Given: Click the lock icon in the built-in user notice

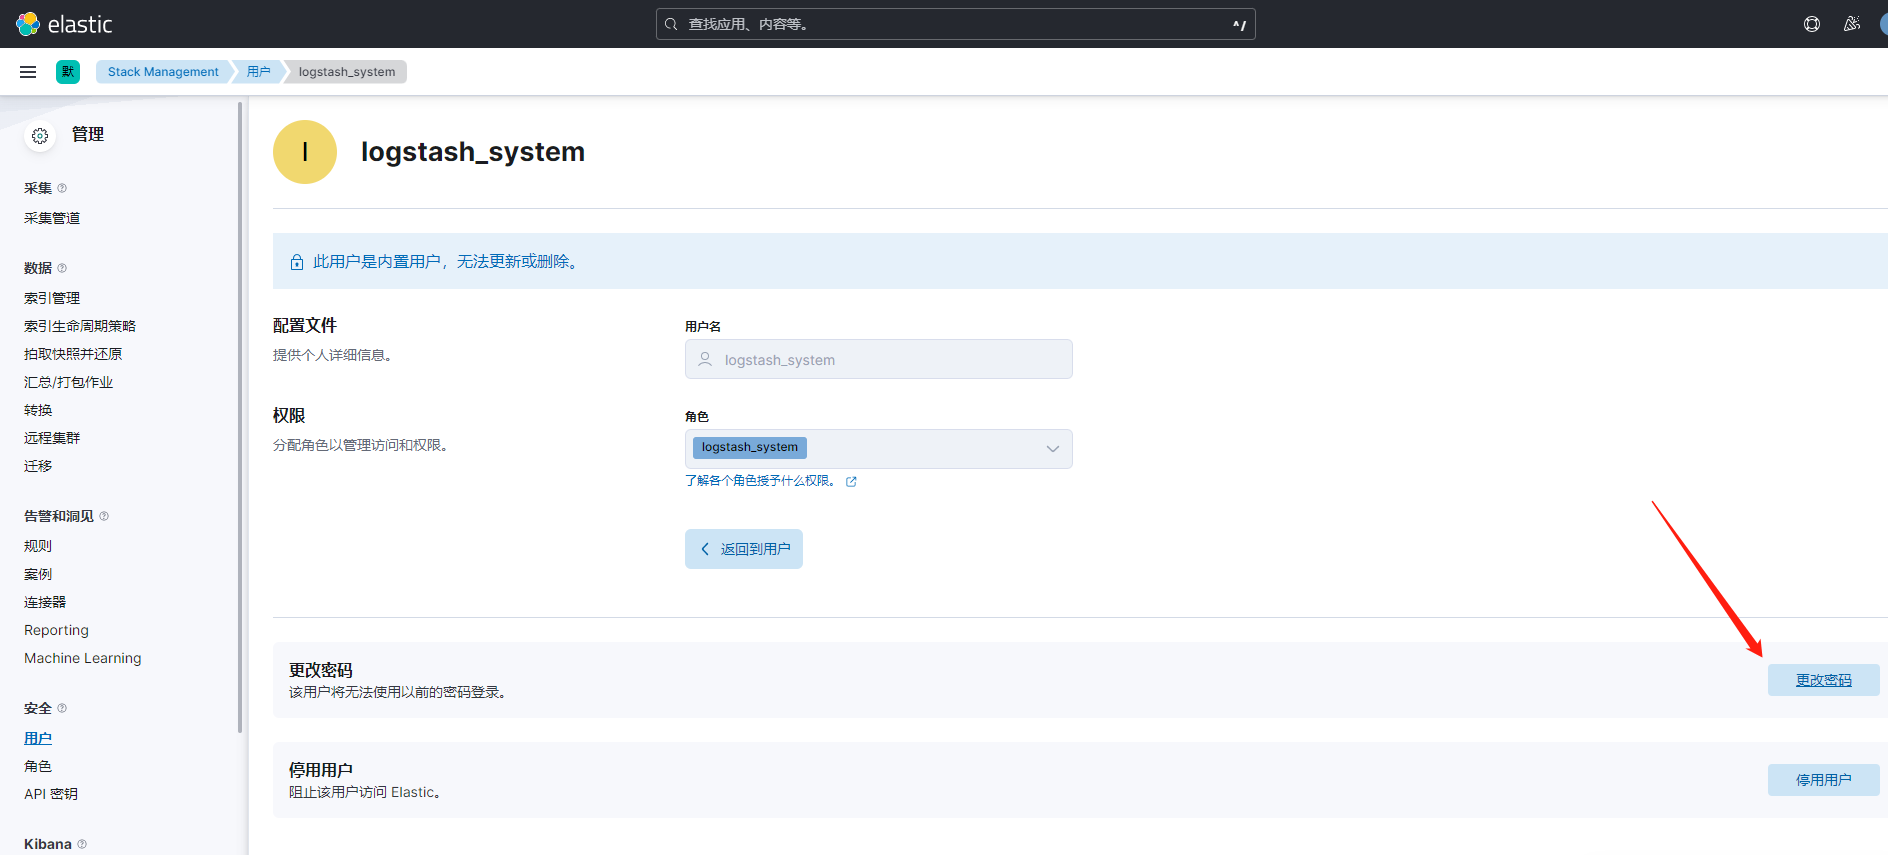Looking at the screenshot, I should point(297,262).
